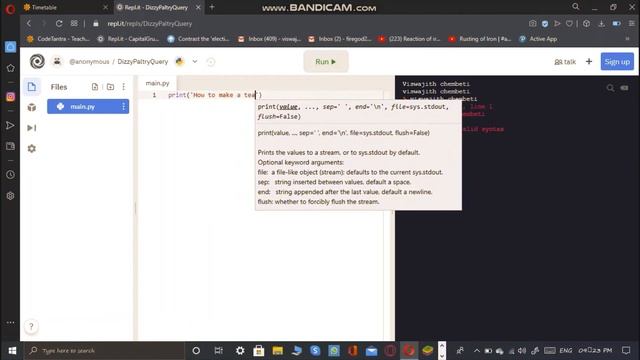Open the Packages cube icon
The height and width of the screenshot is (360, 640).
tap(32, 107)
